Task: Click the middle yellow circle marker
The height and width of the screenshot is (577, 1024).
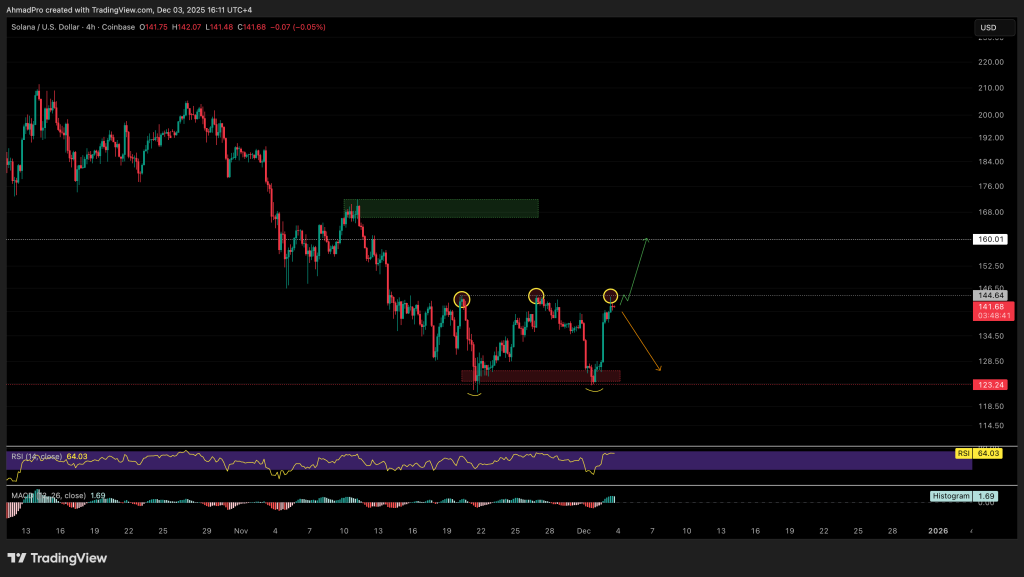Action: pos(536,294)
